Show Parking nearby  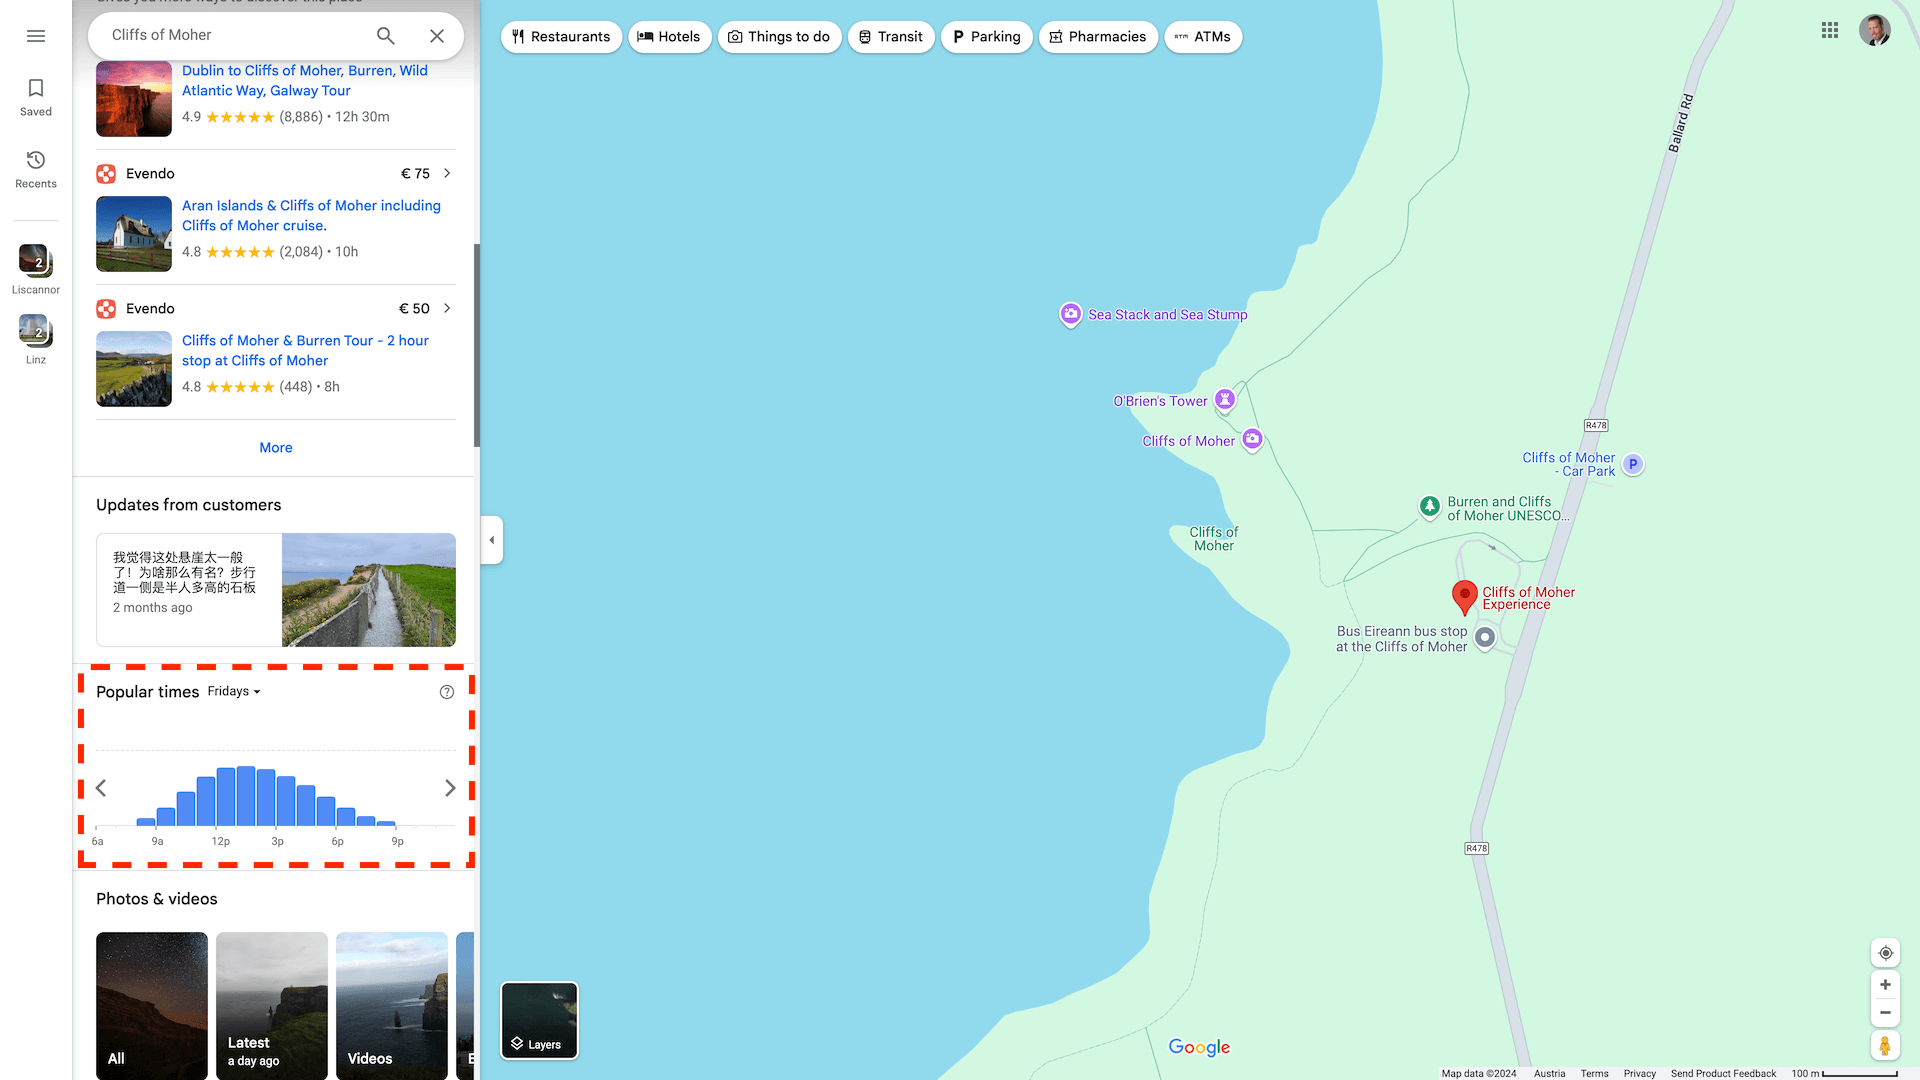pyautogui.click(x=986, y=37)
